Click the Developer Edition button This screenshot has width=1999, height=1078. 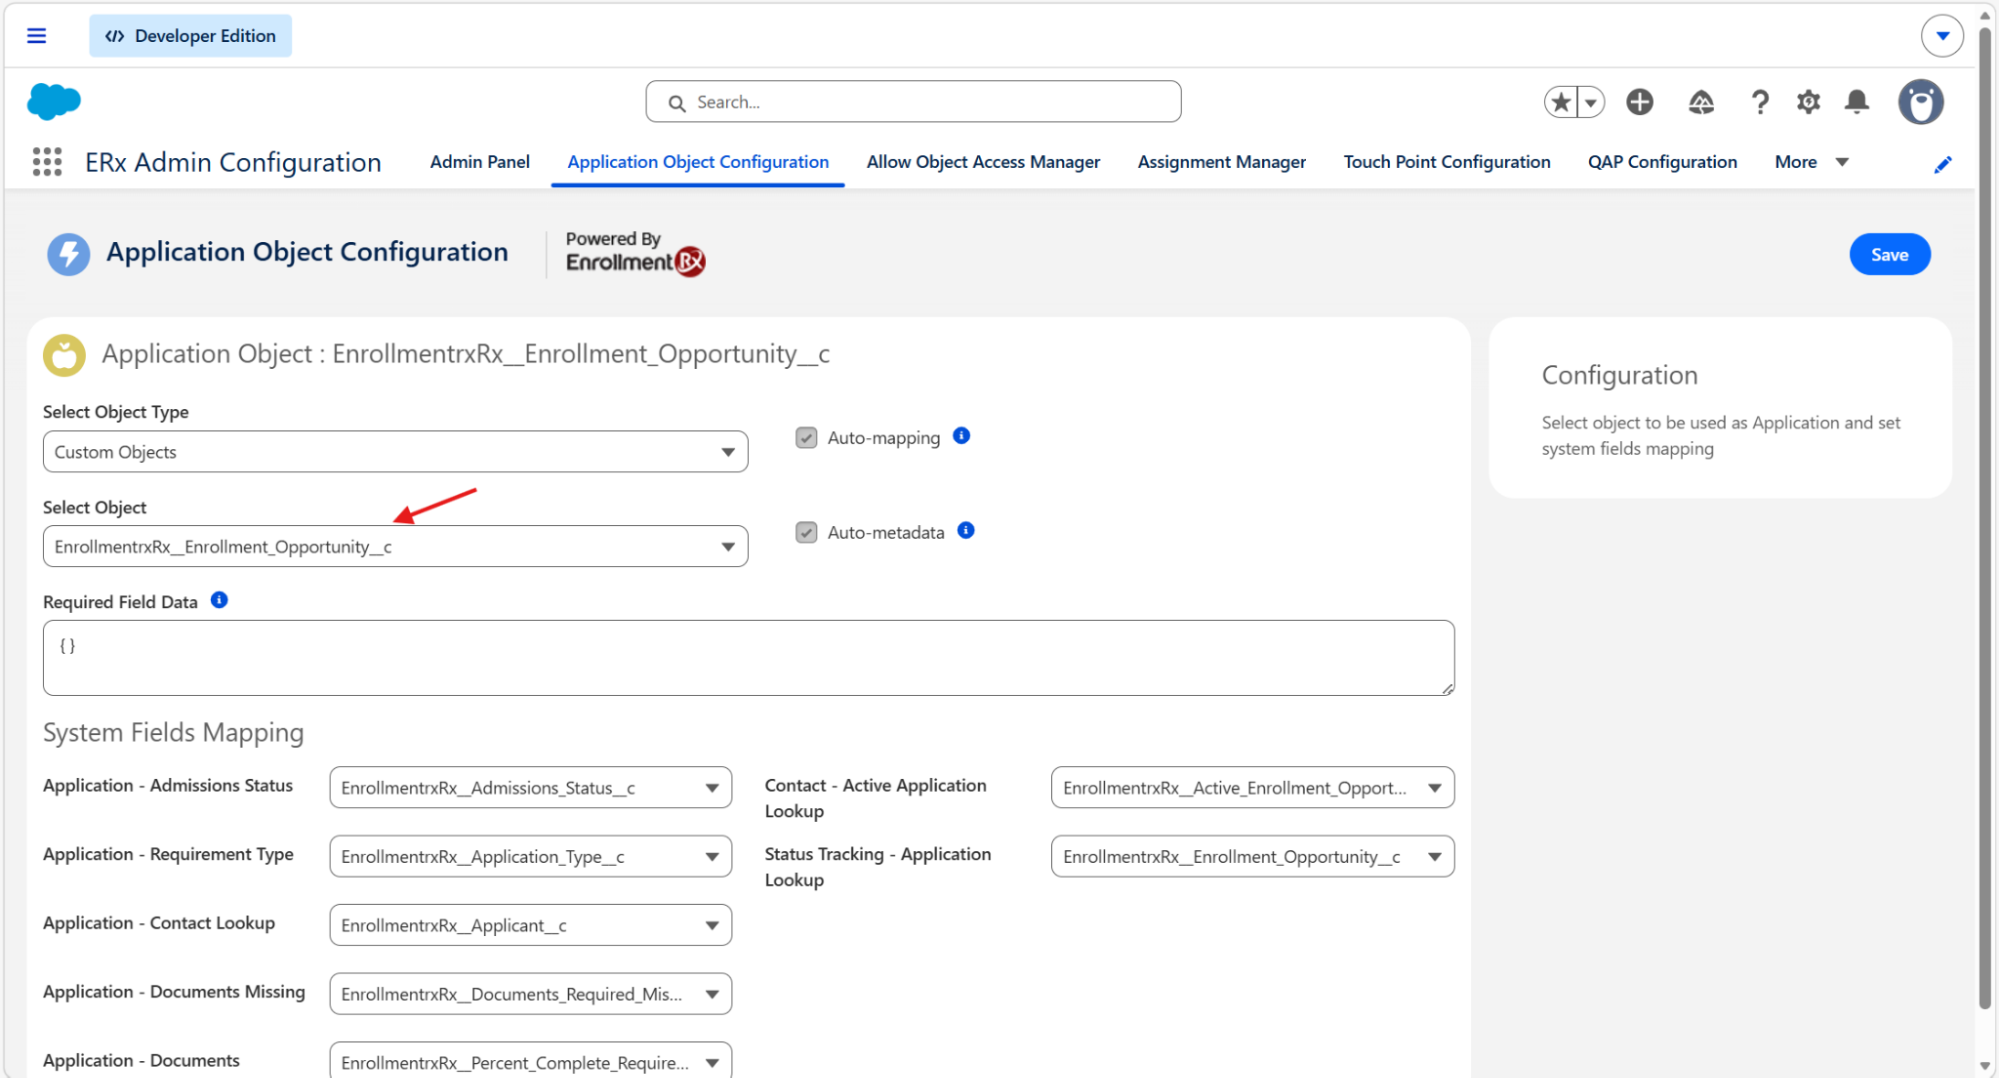pyautogui.click(x=191, y=36)
